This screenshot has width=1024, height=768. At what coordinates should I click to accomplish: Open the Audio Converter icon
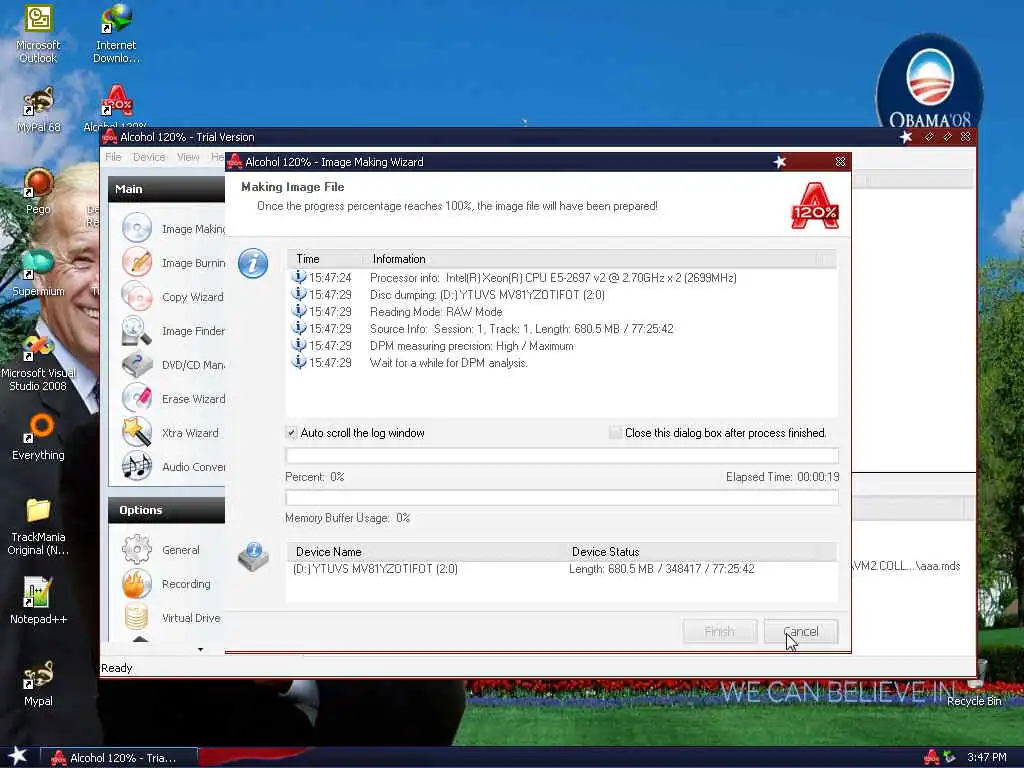pyautogui.click(x=137, y=466)
